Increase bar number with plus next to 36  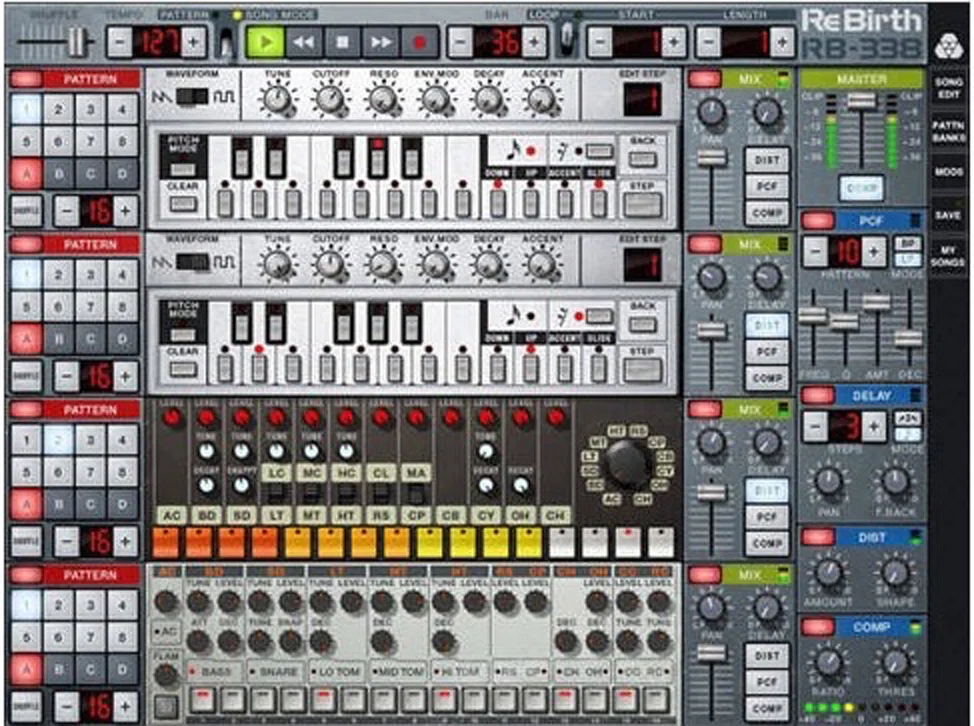pos(534,42)
